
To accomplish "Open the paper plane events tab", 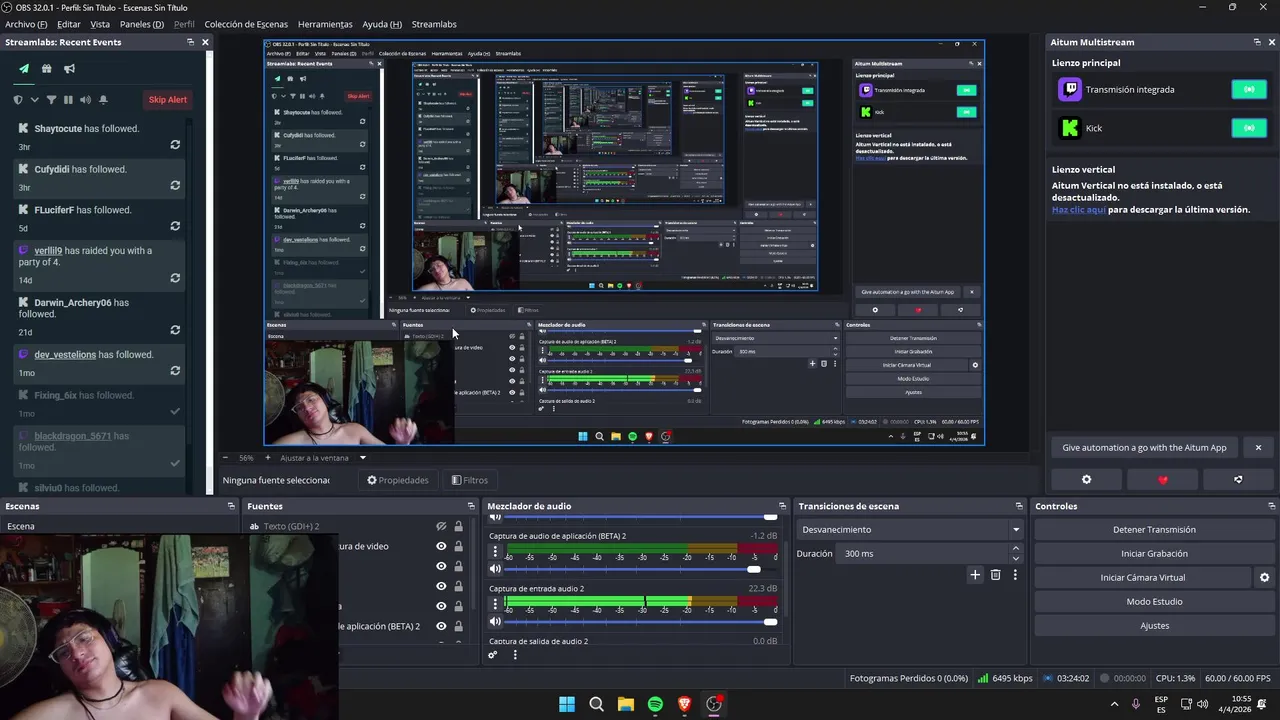I will 24,69.
